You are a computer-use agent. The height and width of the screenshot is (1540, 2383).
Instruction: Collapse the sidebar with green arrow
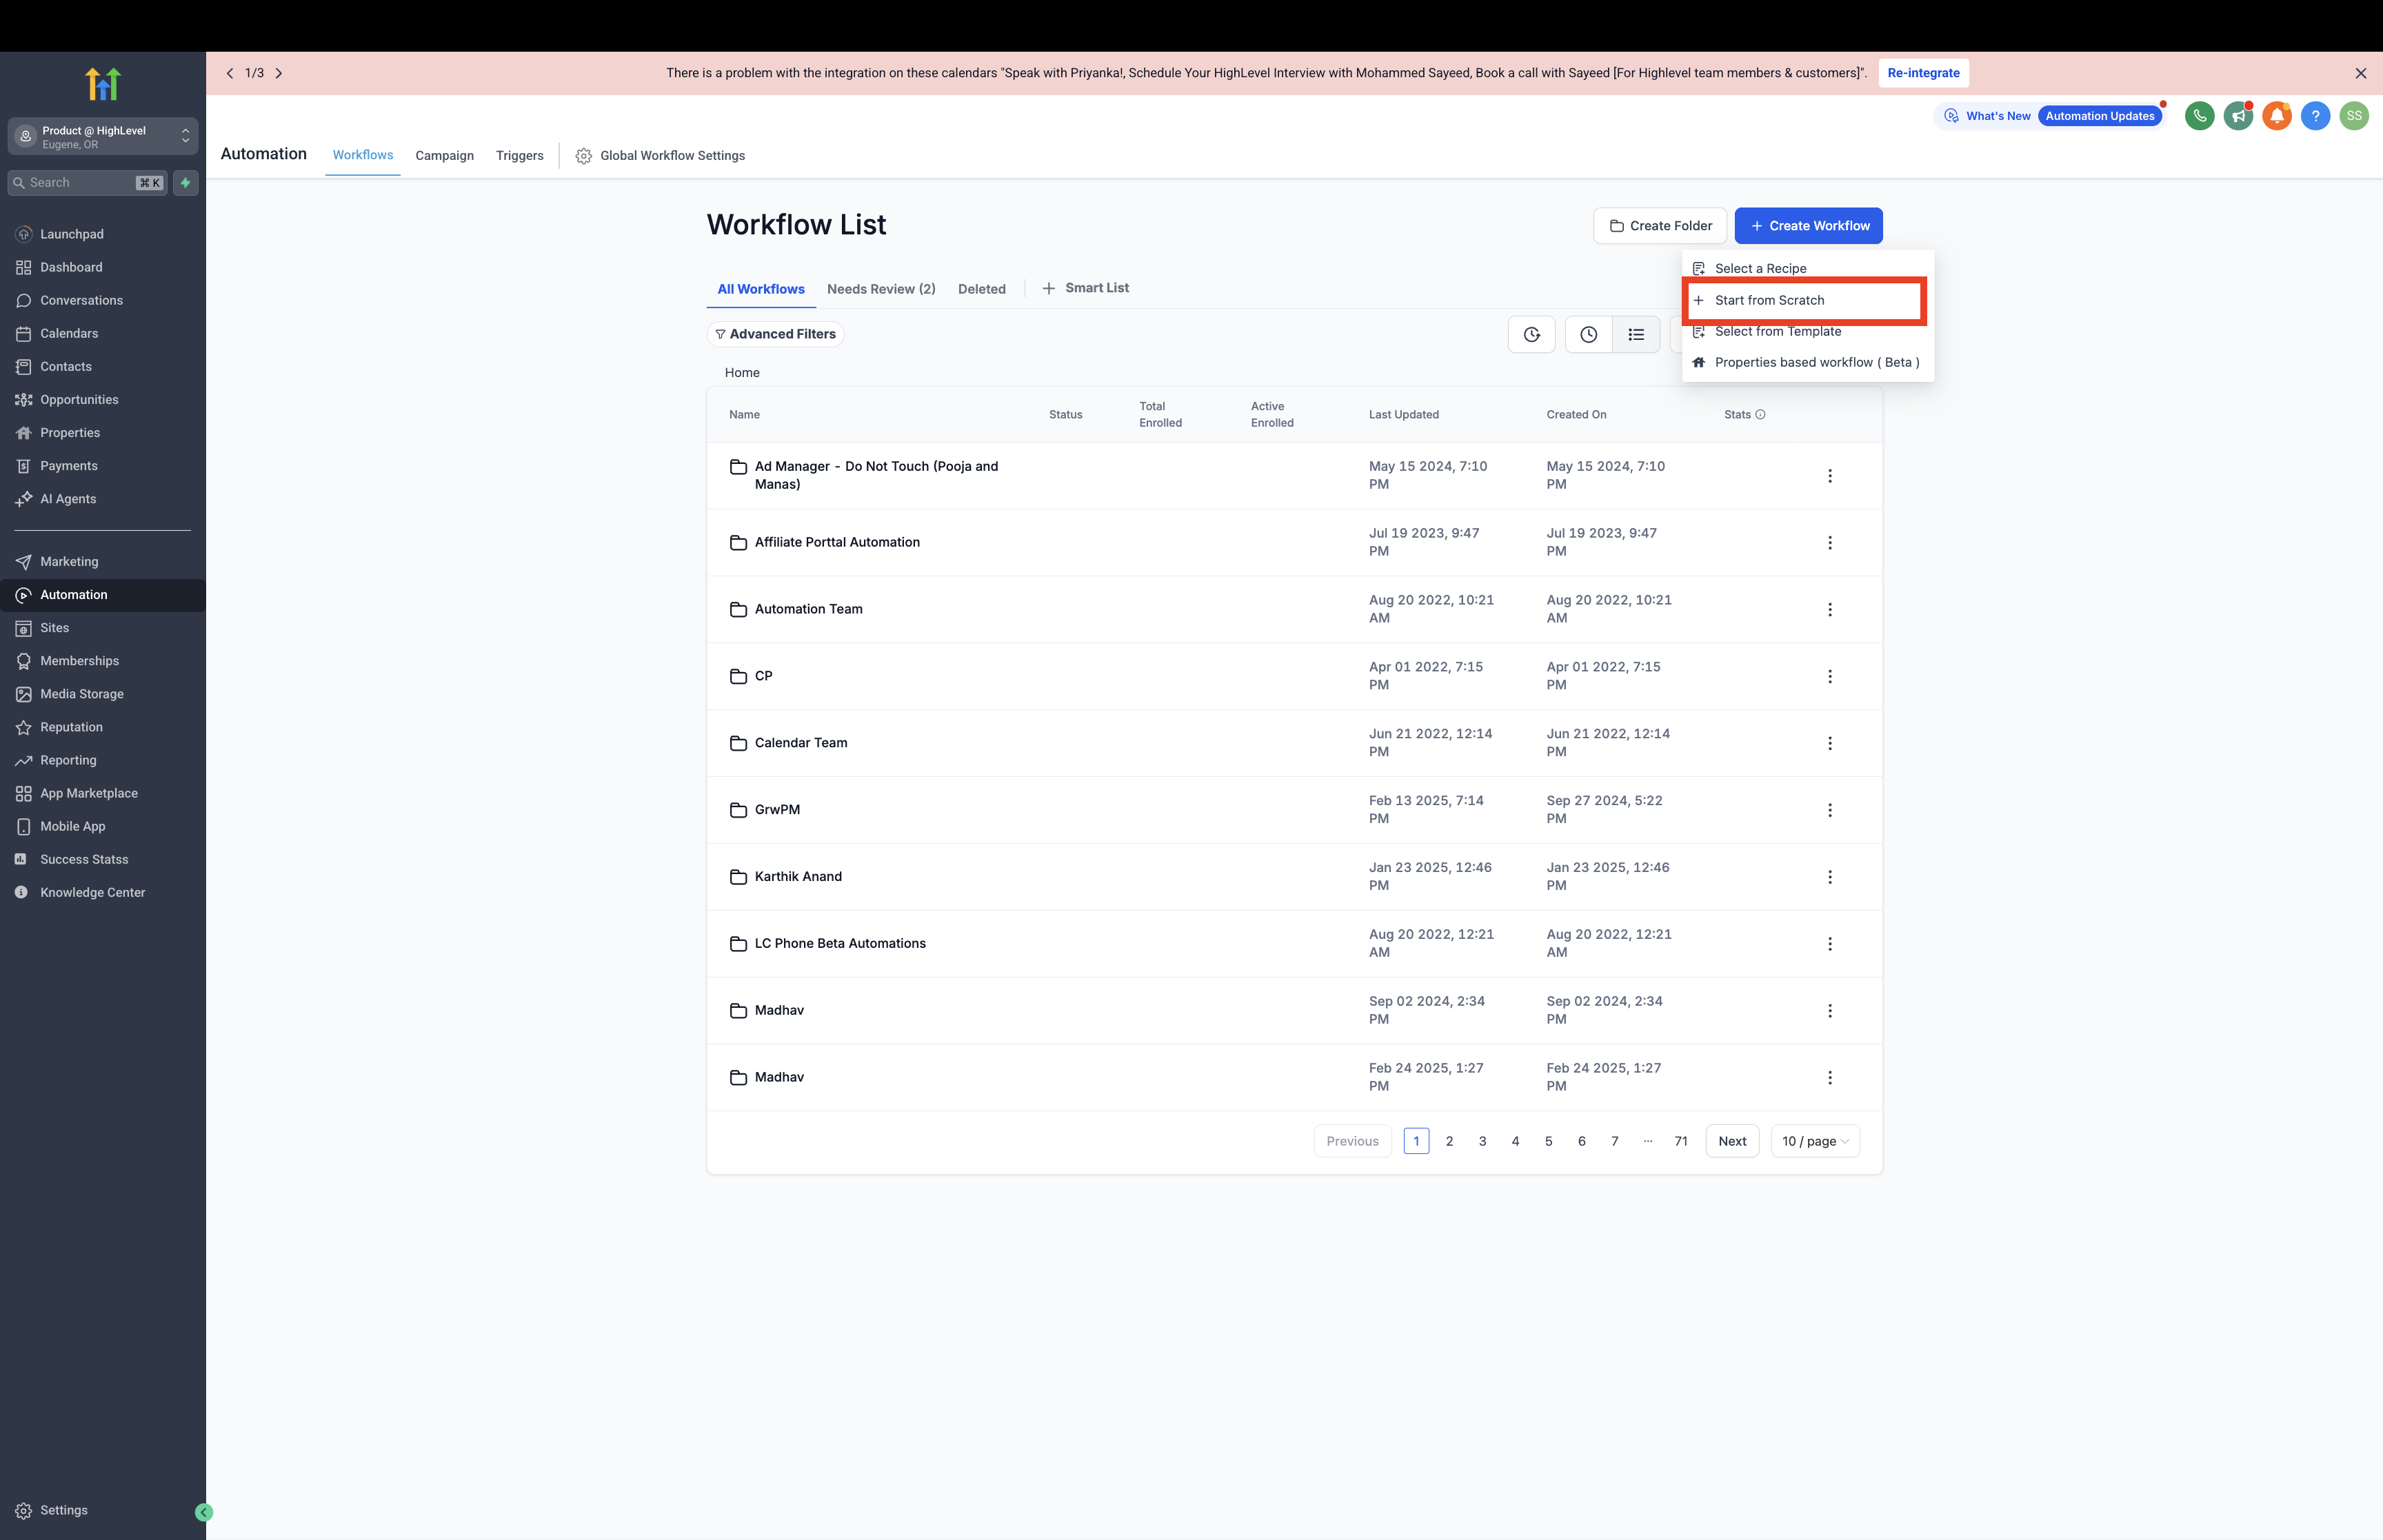pyautogui.click(x=204, y=1512)
